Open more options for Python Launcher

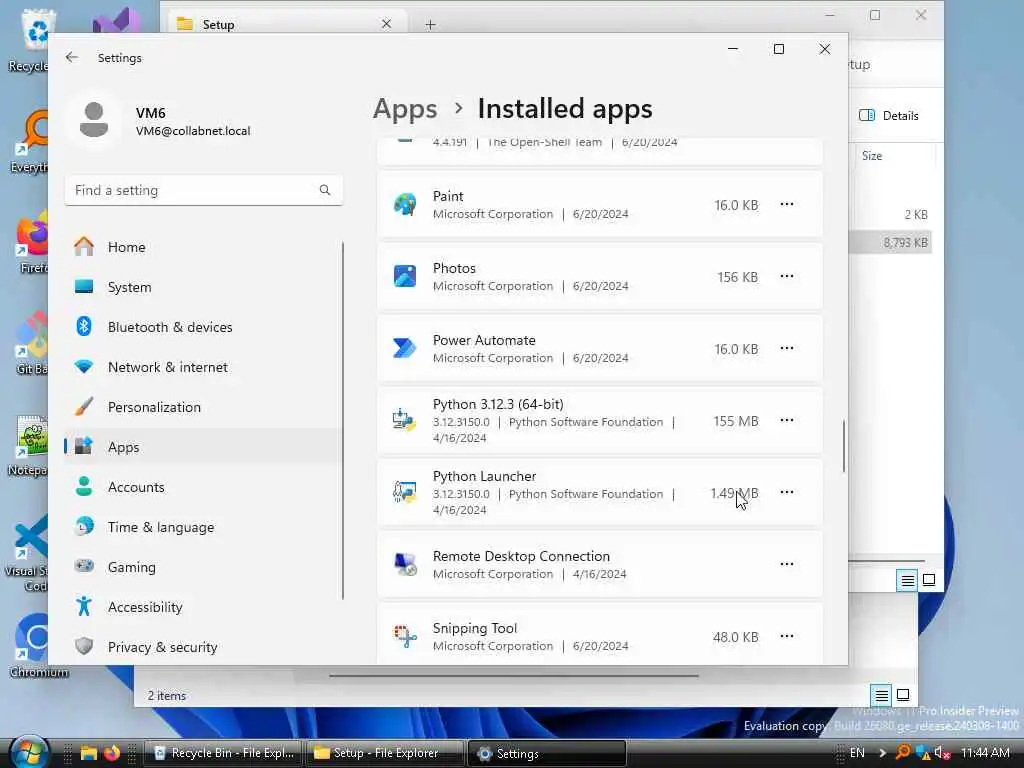(787, 492)
